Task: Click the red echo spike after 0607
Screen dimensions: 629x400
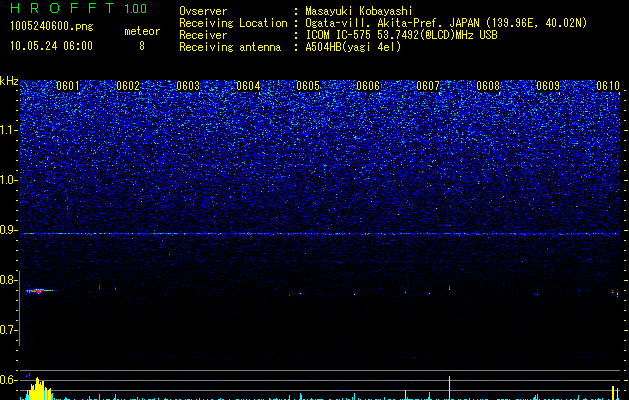Action: click(x=449, y=287)
